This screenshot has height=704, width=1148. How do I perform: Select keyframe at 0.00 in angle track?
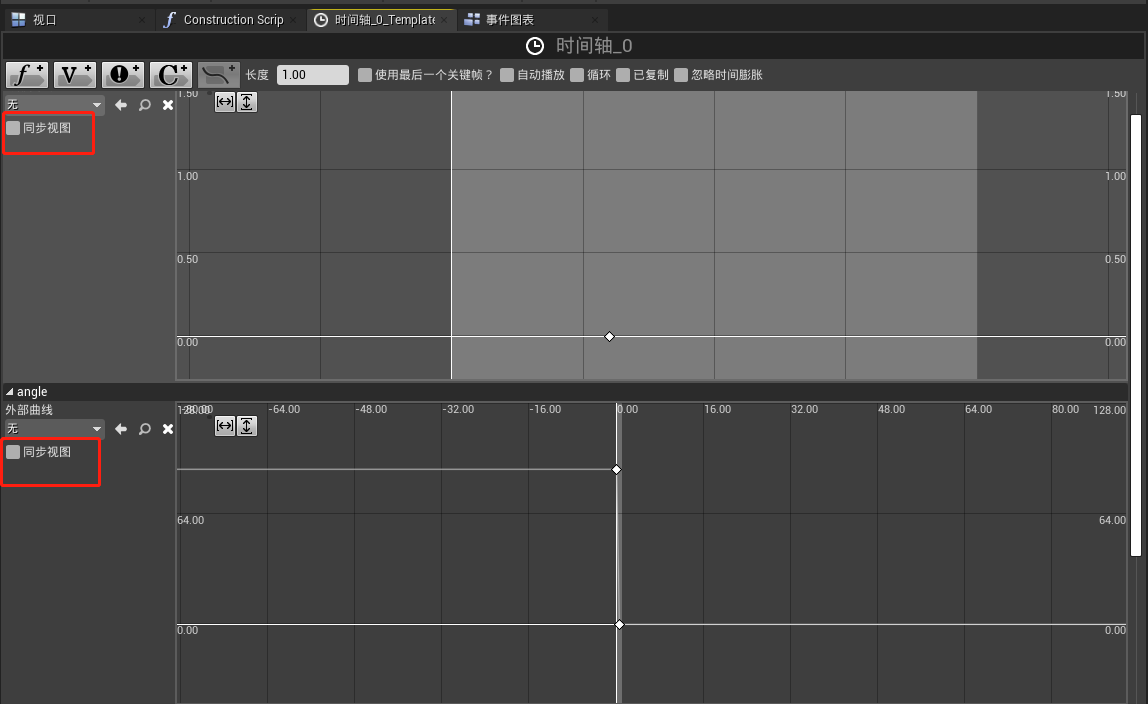click(x=619, y=624)
